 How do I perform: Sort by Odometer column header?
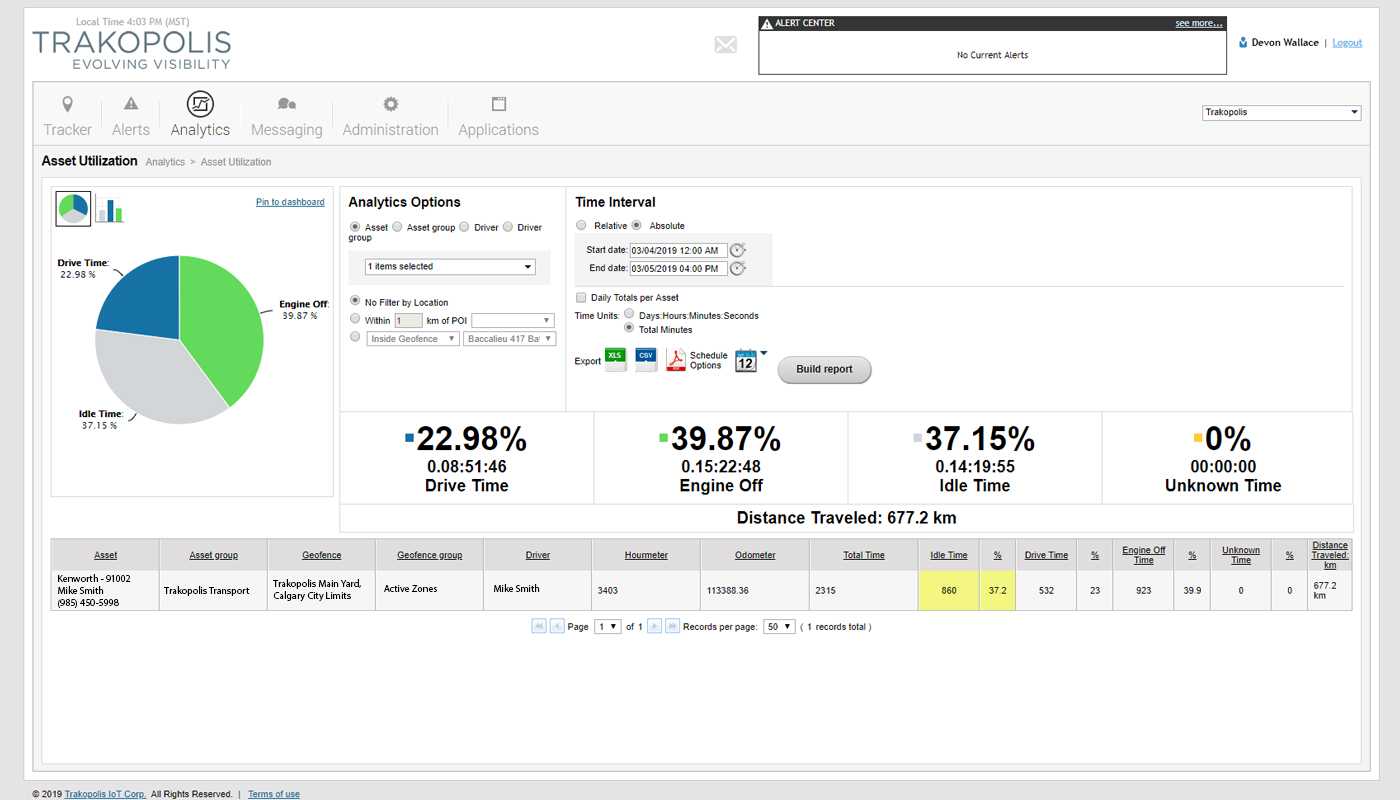(x=755, y=555)
